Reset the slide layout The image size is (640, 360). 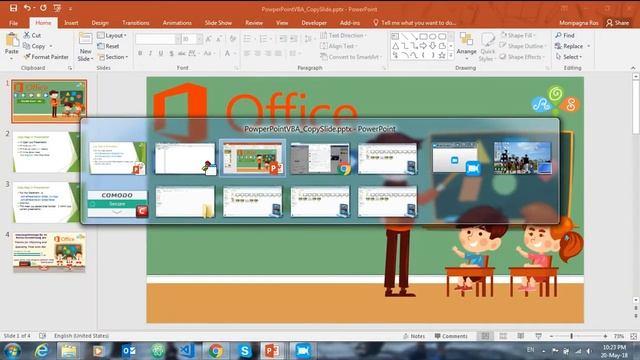click(x=108, y=46)
